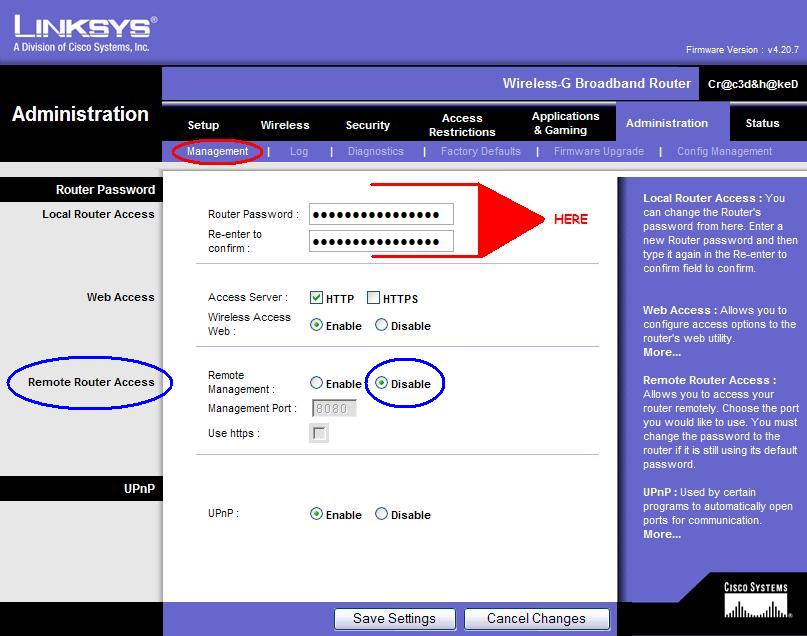Open More link under Web Access help
Image resolution: width=807 pixels, height=636 pixels.
click(x=662, y=352)
